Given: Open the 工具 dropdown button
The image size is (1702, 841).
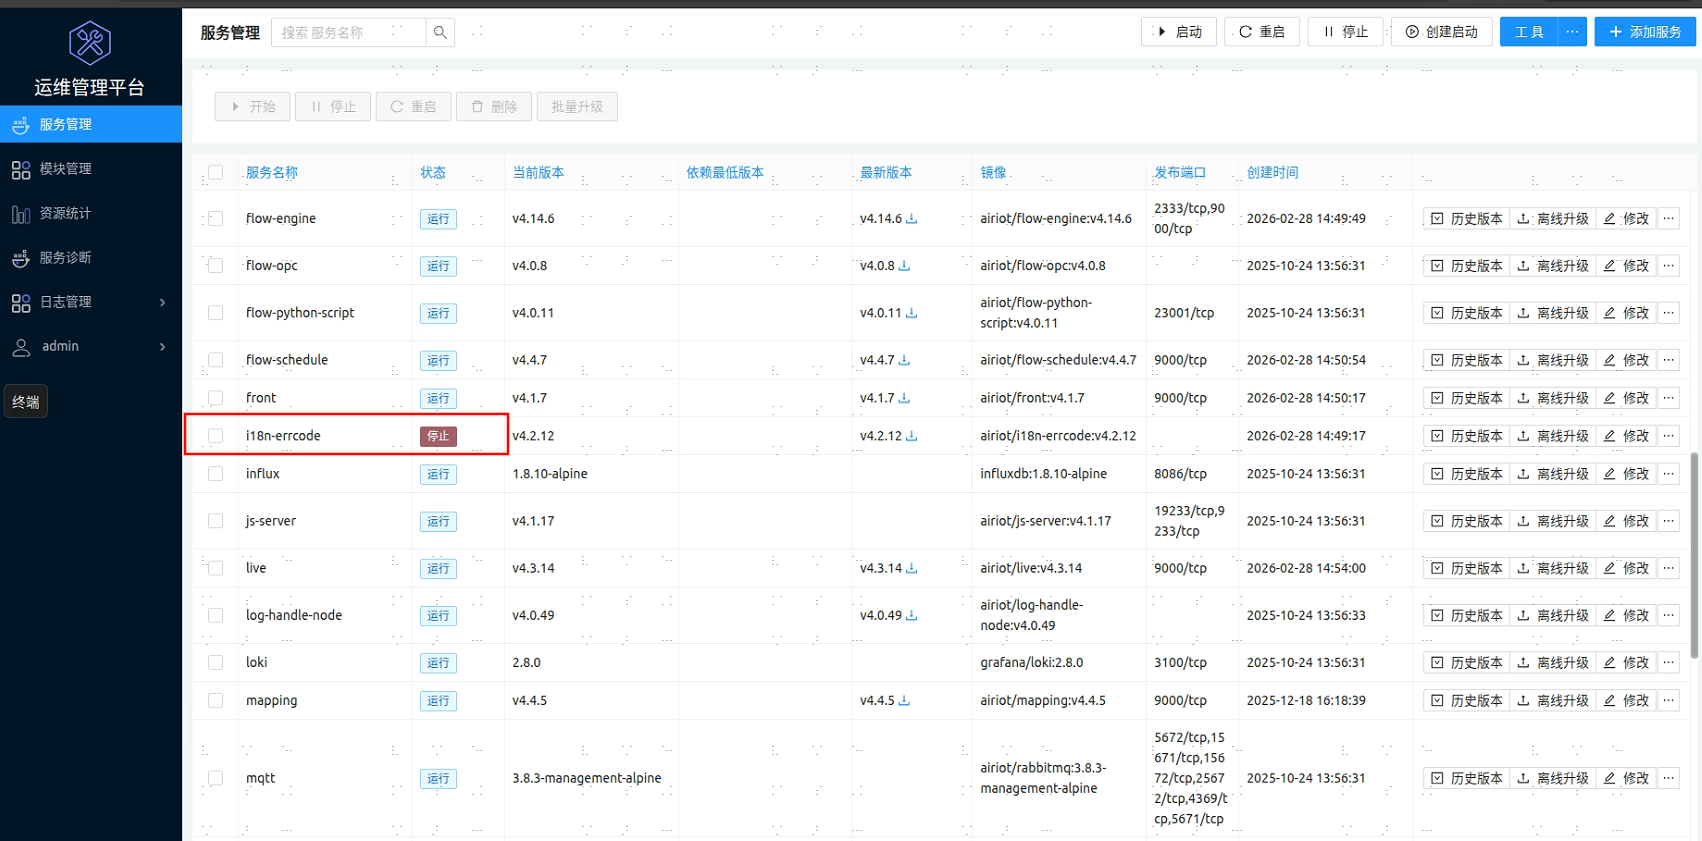Looking at the screenshot, I should [1528, 32].
